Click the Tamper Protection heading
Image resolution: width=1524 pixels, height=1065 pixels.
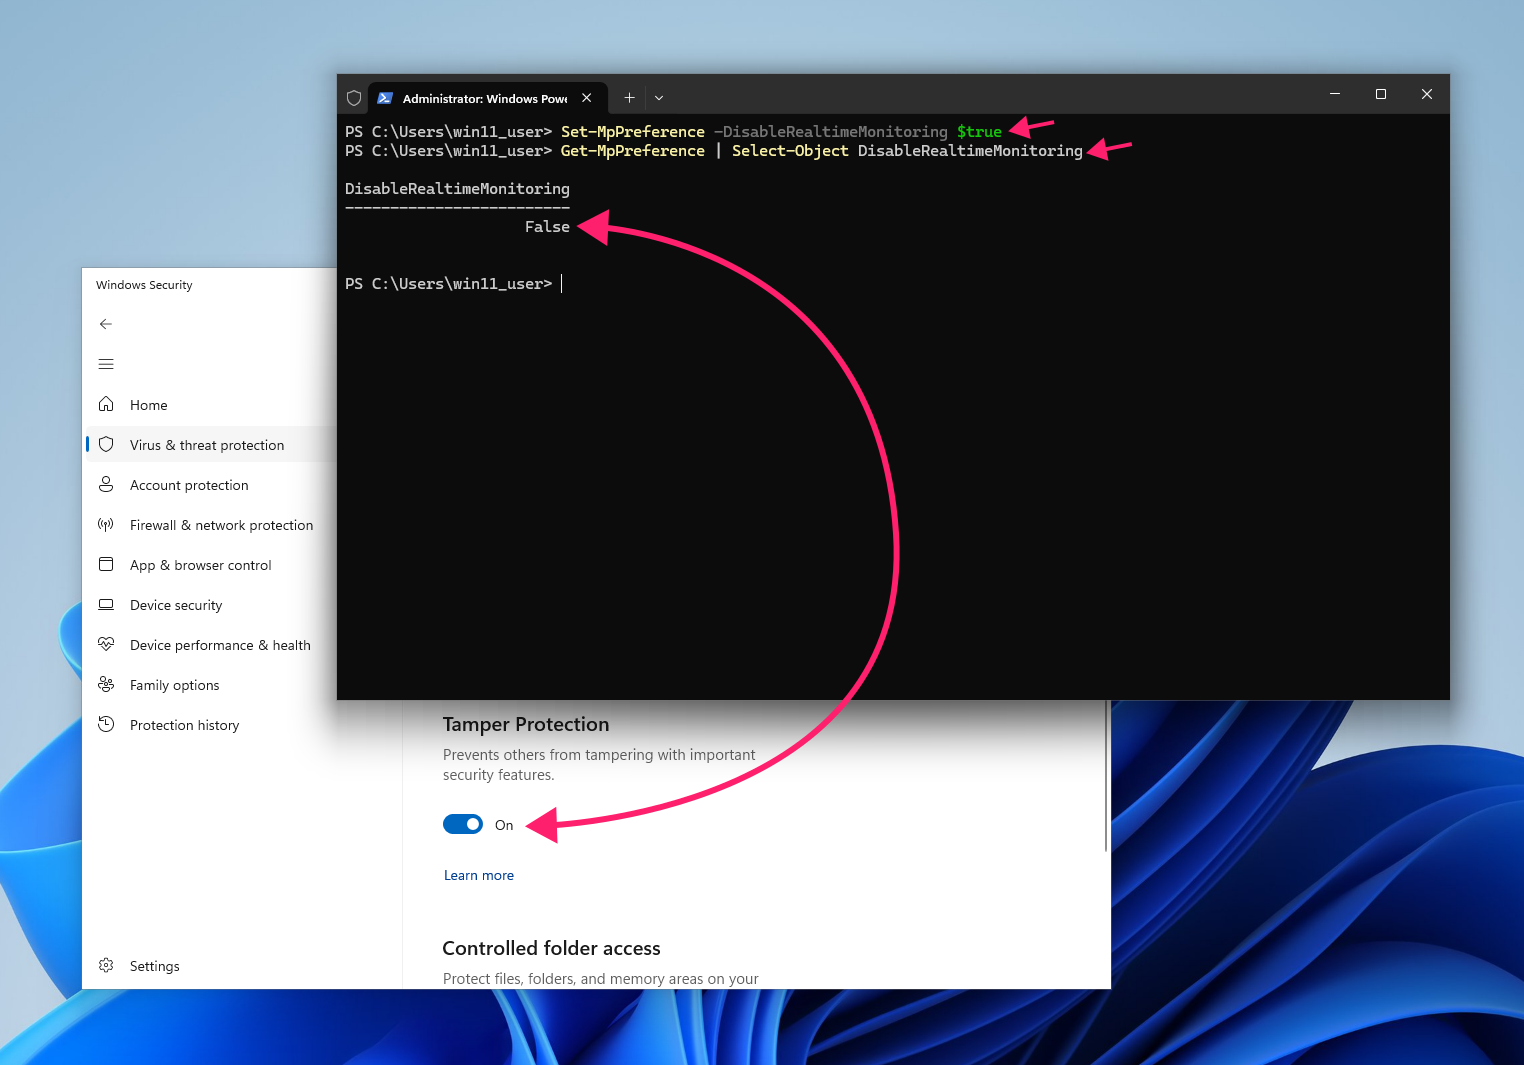[x=526, y=724]
